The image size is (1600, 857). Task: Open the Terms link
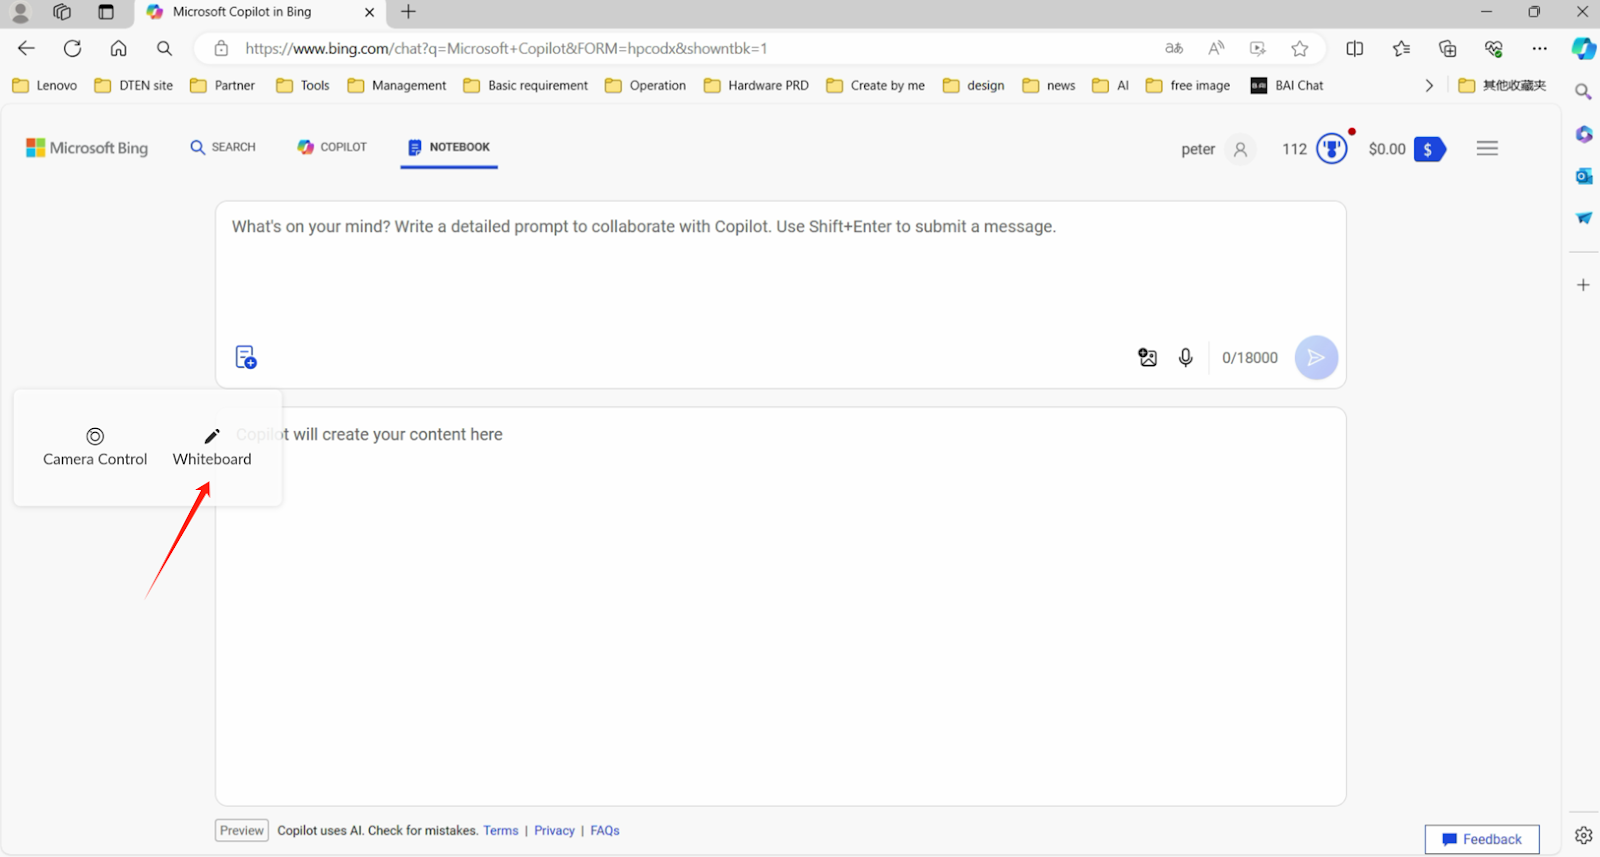tap(501, 830)
